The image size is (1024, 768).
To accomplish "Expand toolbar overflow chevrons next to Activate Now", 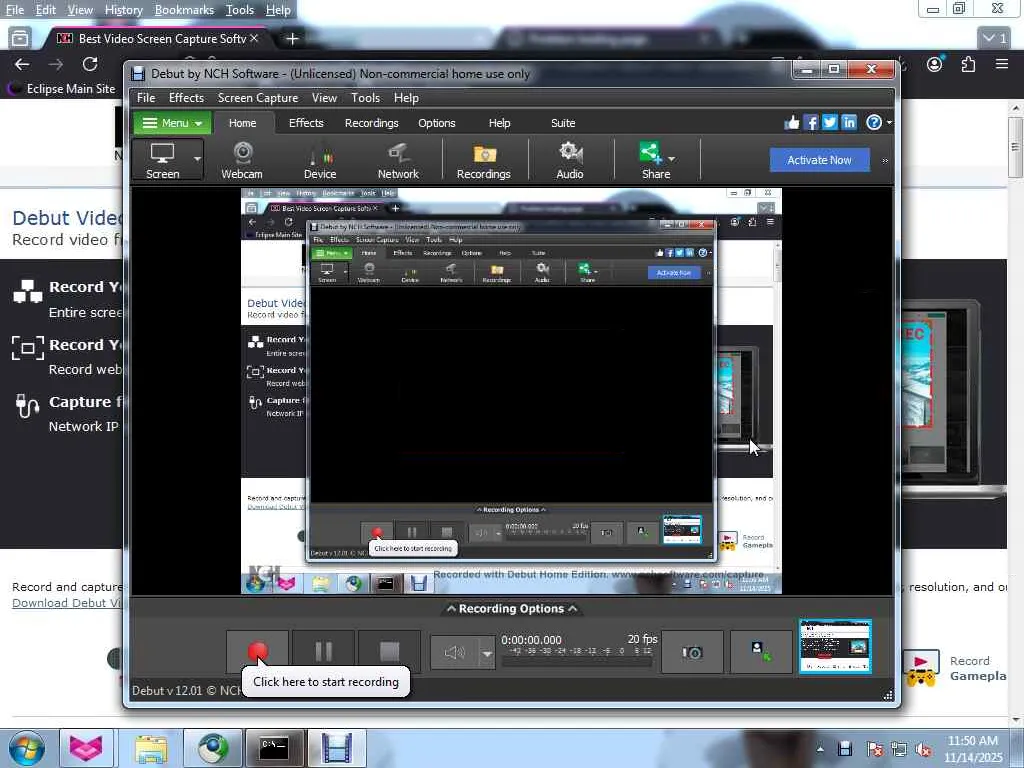I will click(885, 161).
